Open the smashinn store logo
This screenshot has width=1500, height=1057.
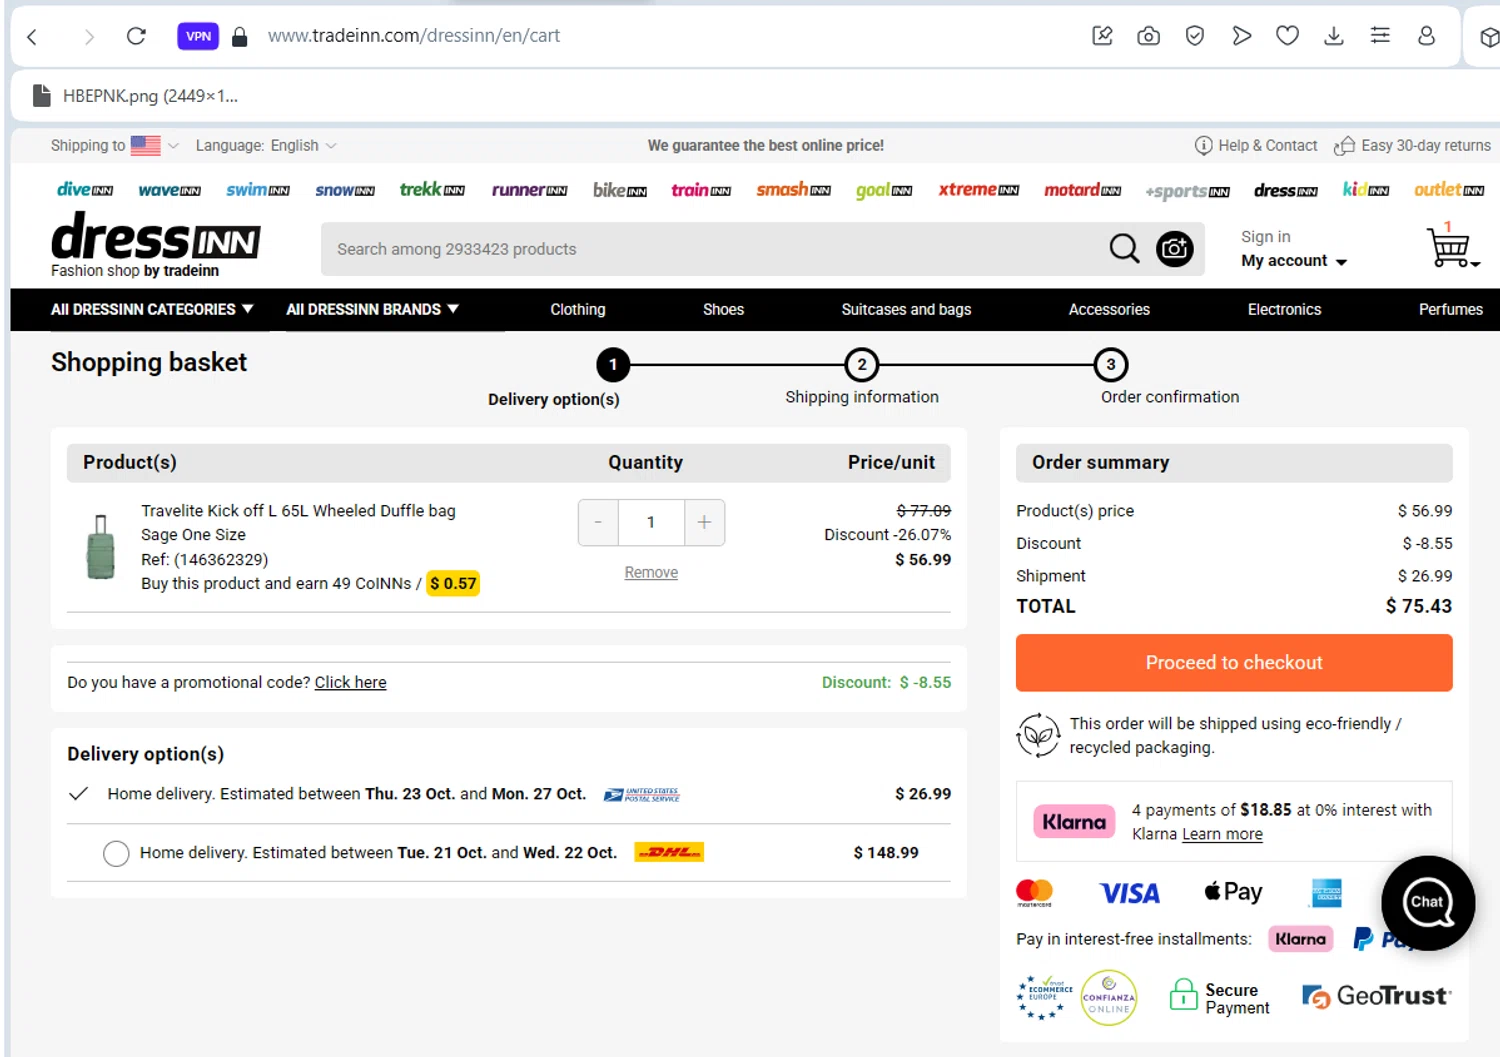tap(793, 190)
